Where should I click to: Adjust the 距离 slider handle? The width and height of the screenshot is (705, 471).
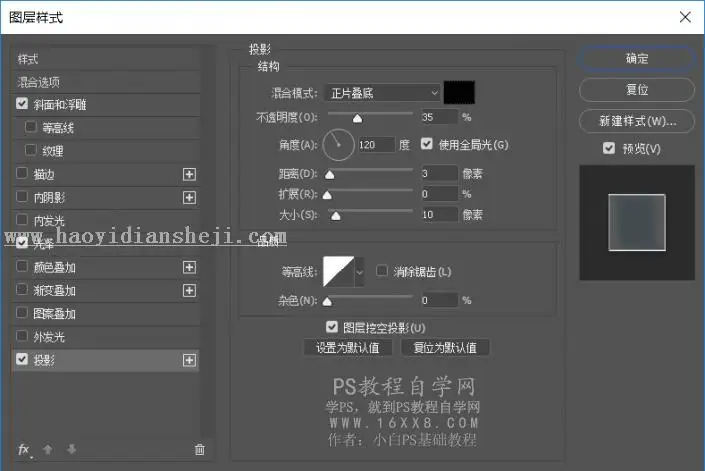330,174
